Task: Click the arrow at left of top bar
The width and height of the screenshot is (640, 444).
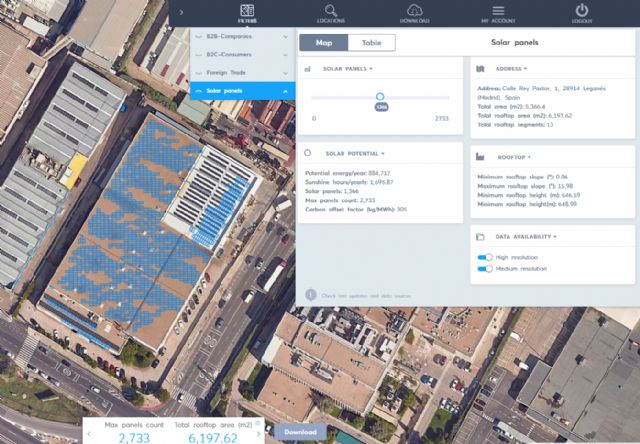Action: (x=181, y=13)
